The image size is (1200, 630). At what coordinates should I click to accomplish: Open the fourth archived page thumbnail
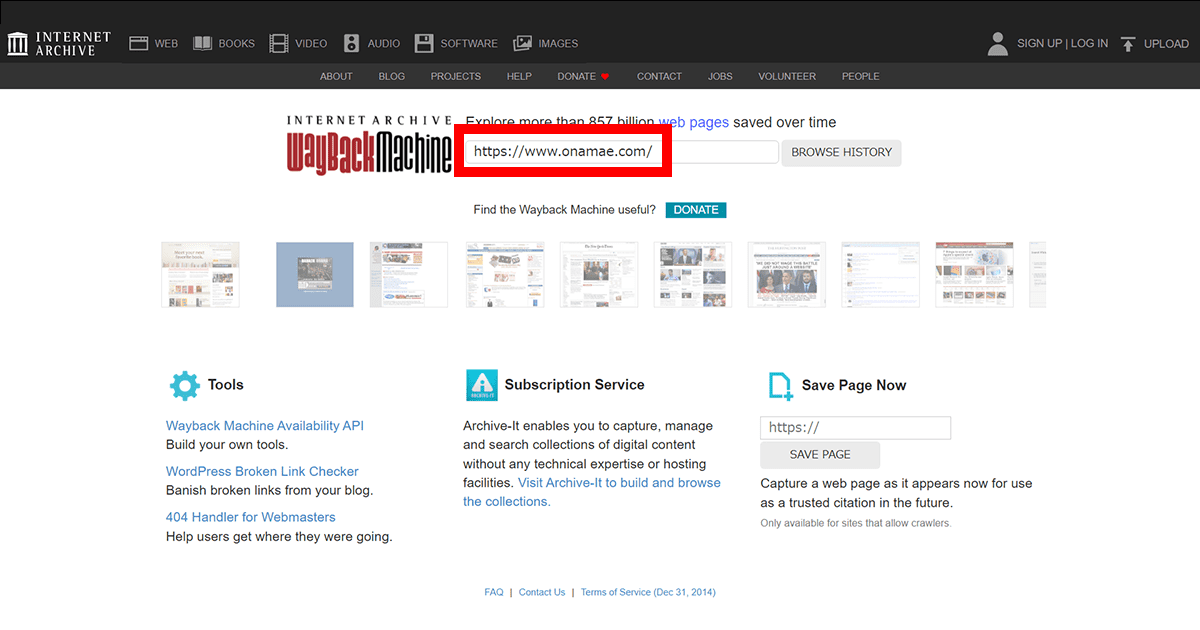click(x=505, y=274)
